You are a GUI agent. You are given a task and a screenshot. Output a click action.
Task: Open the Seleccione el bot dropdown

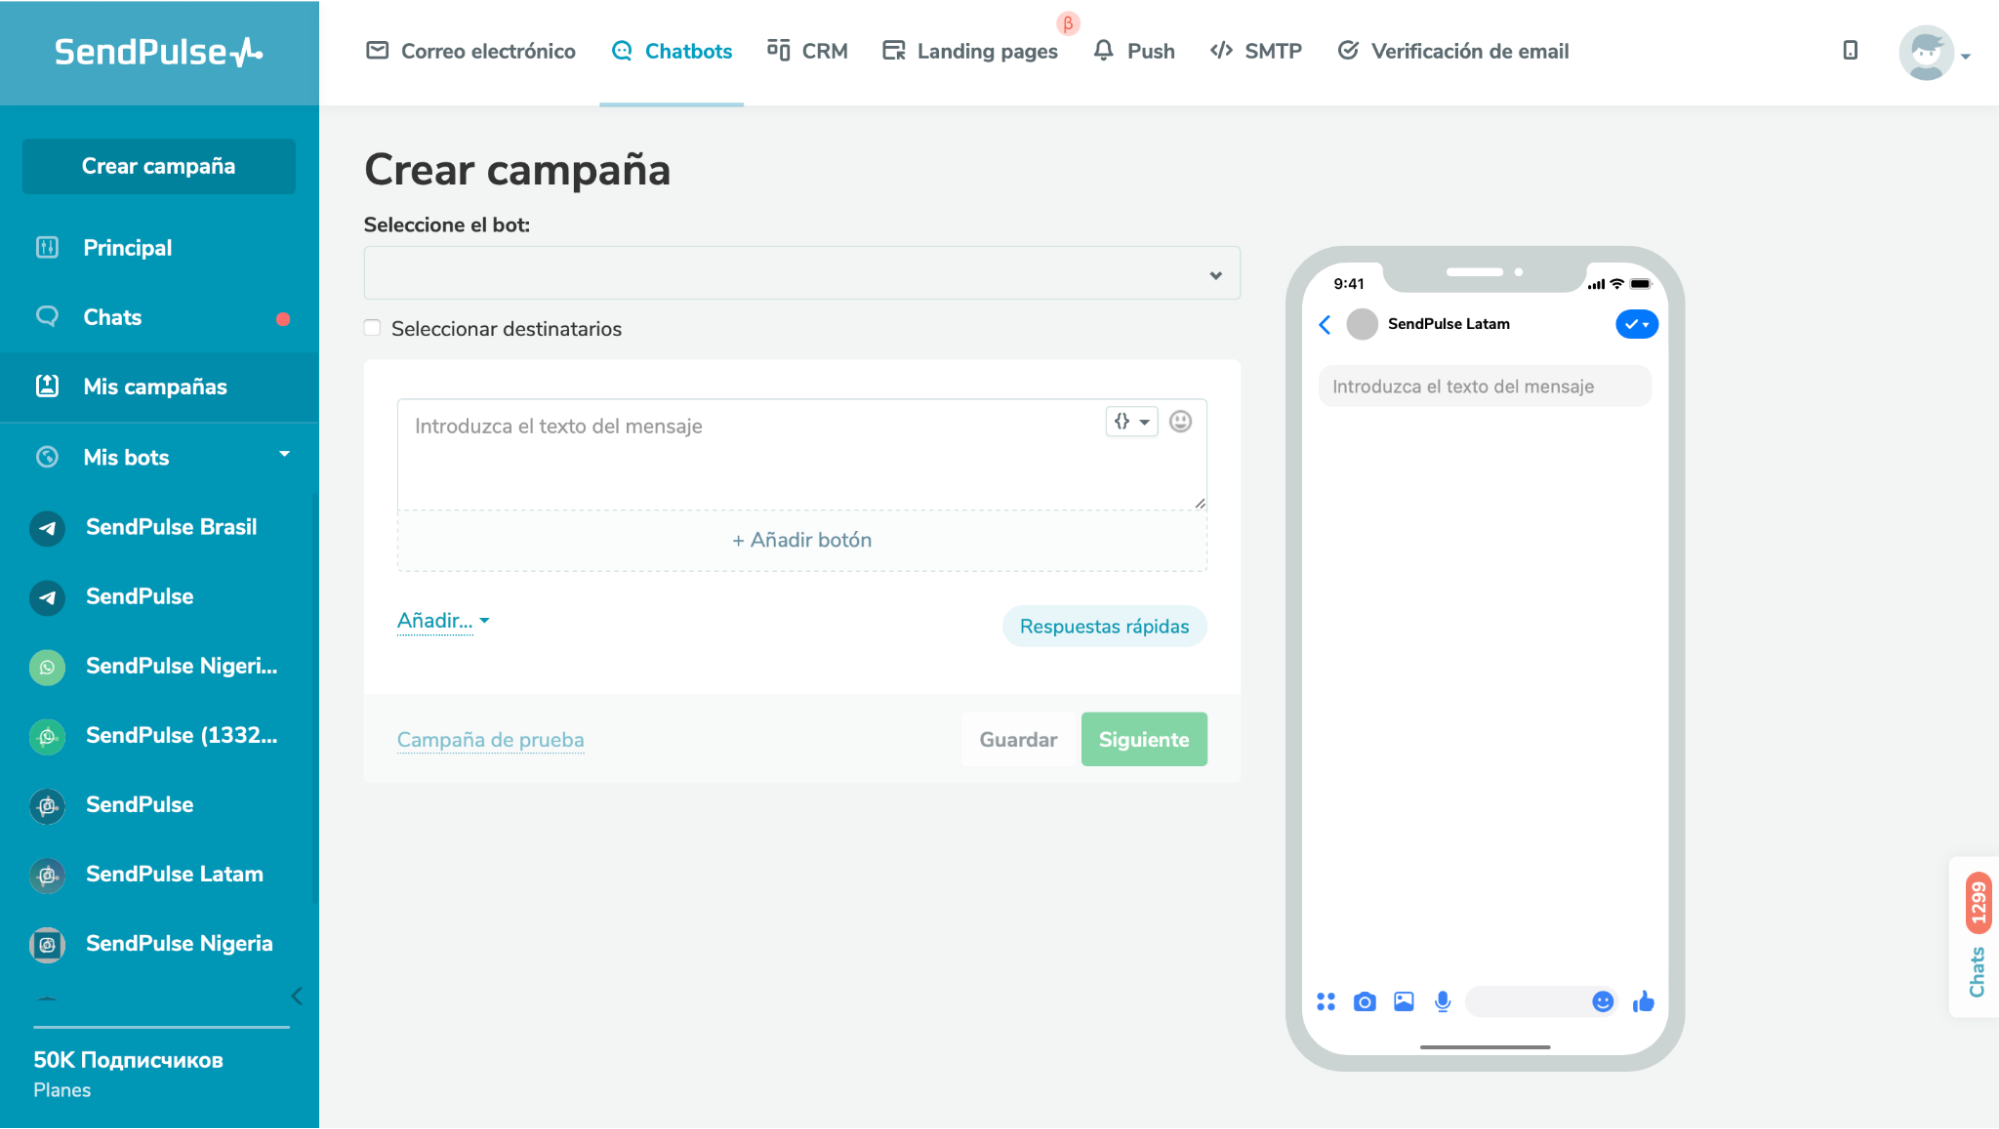801,273
